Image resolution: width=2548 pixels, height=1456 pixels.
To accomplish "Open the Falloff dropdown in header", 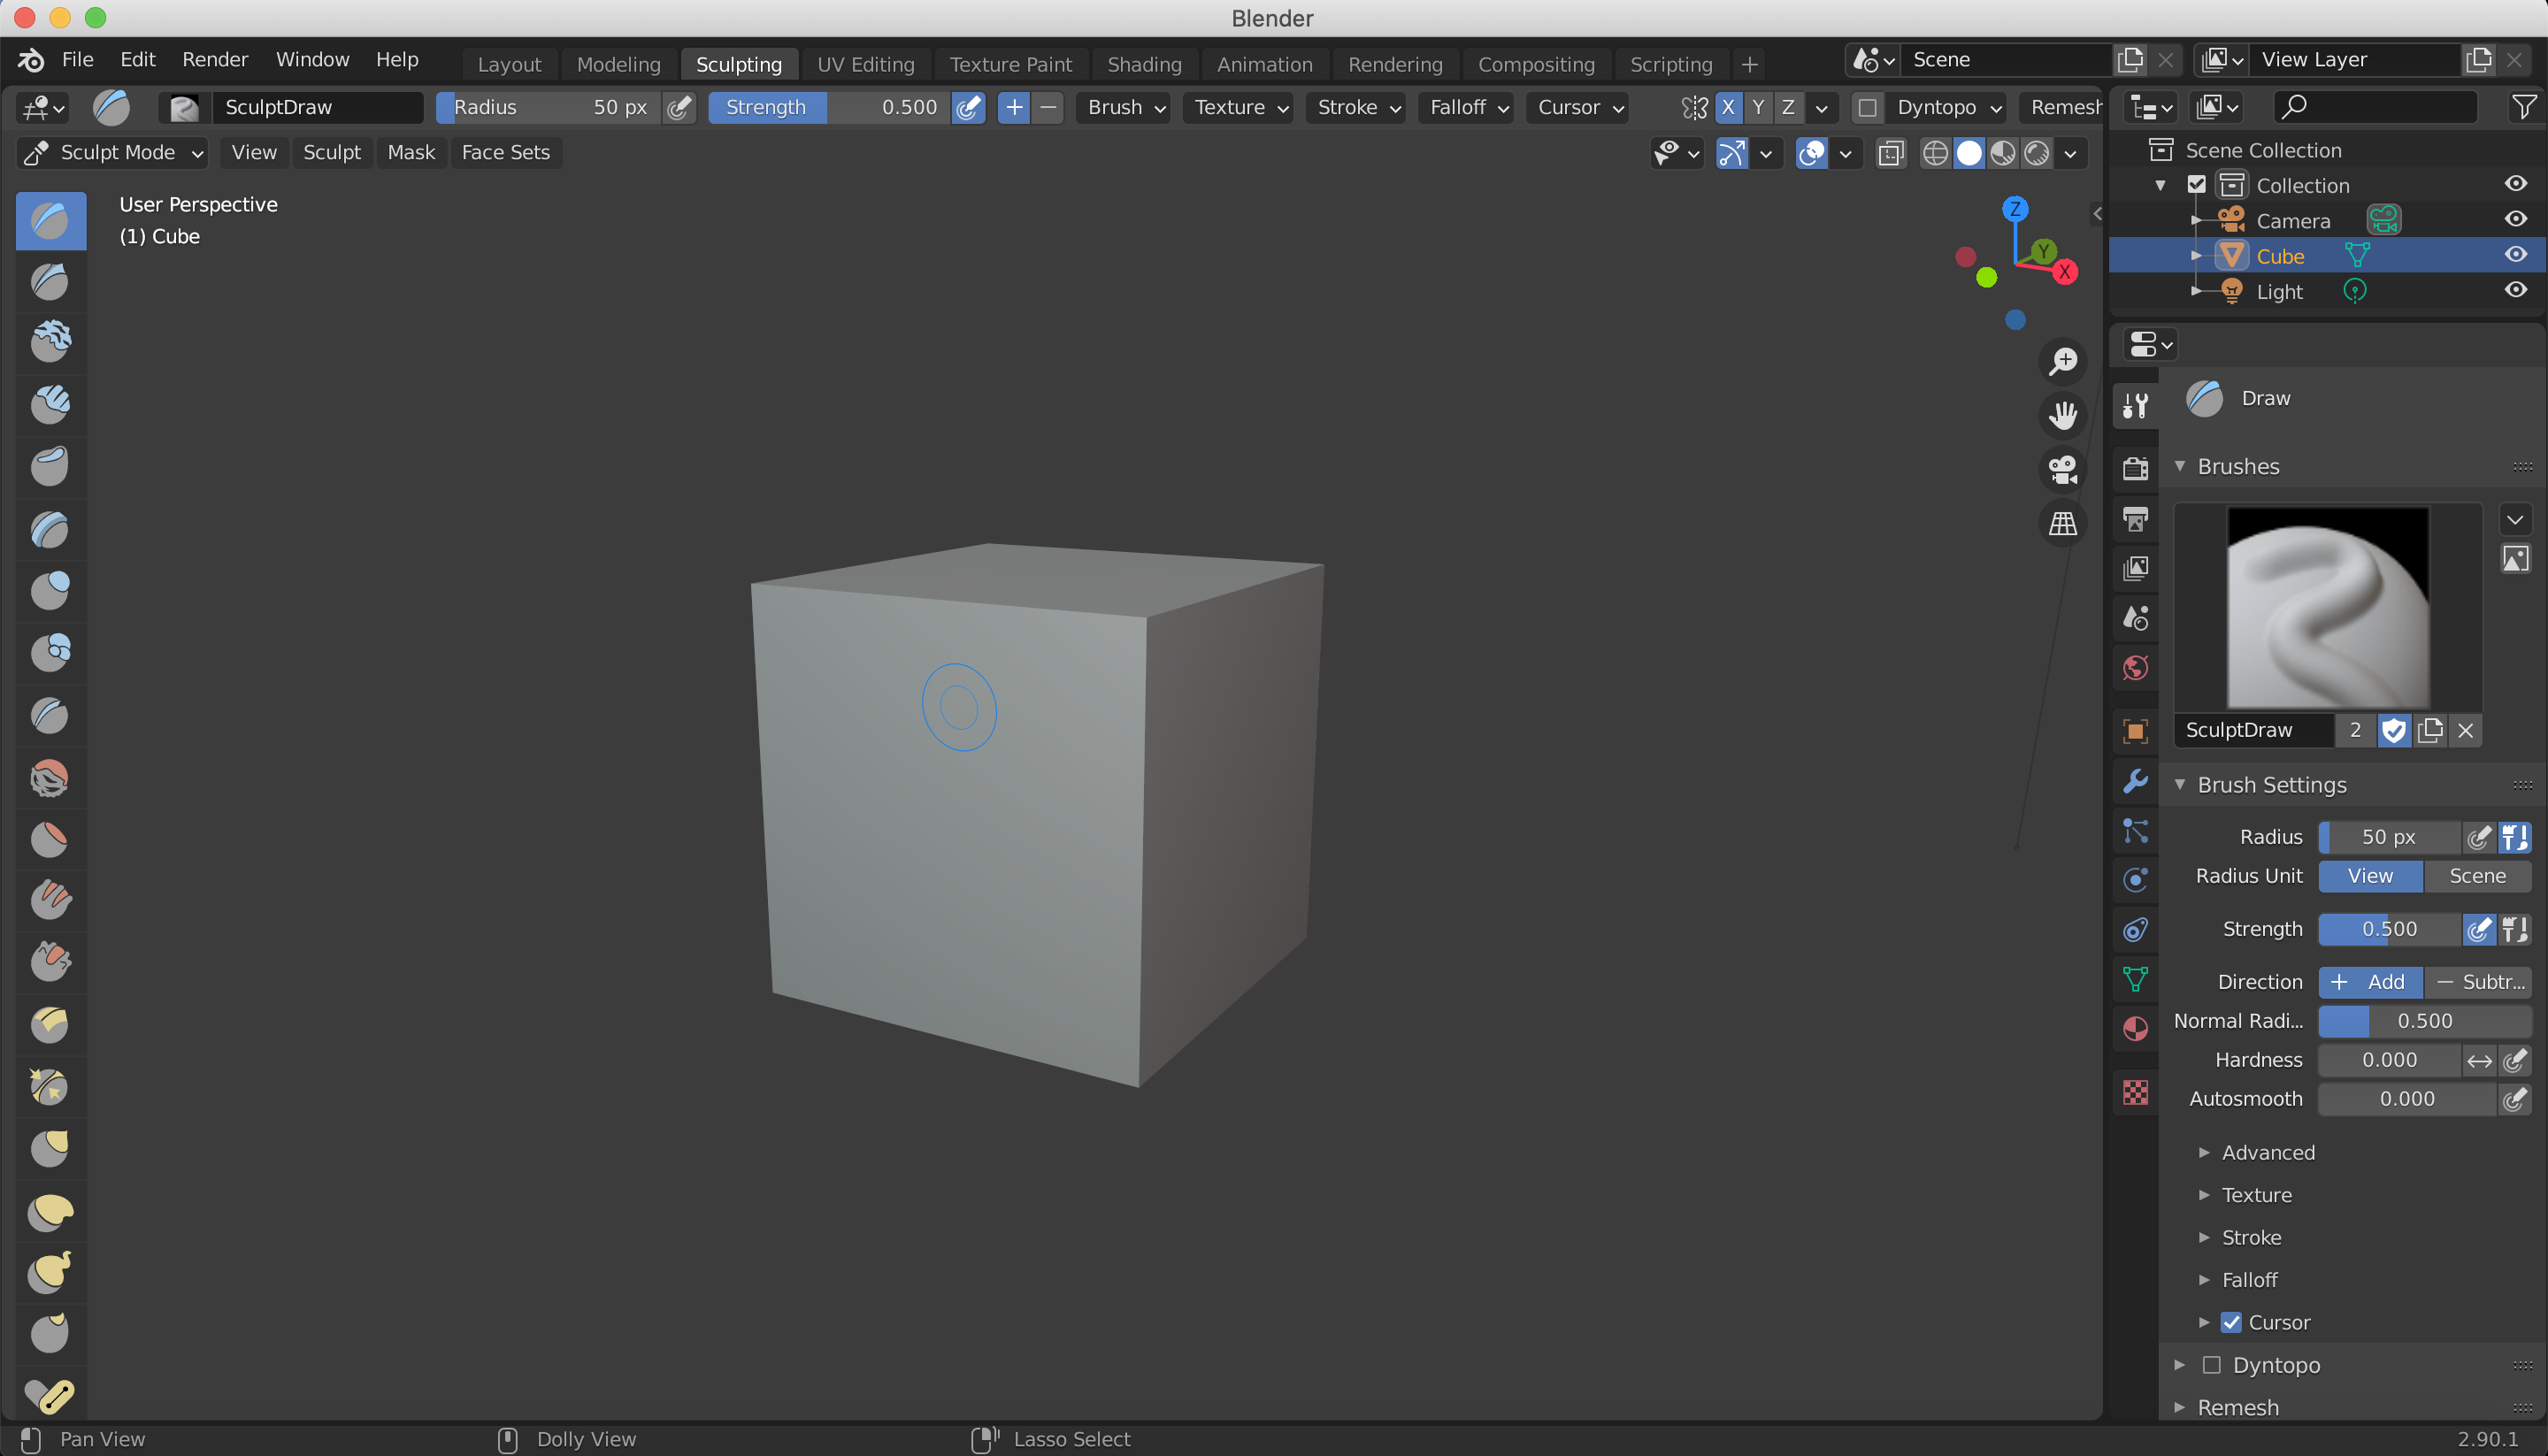I will [x=1467, y=107].
